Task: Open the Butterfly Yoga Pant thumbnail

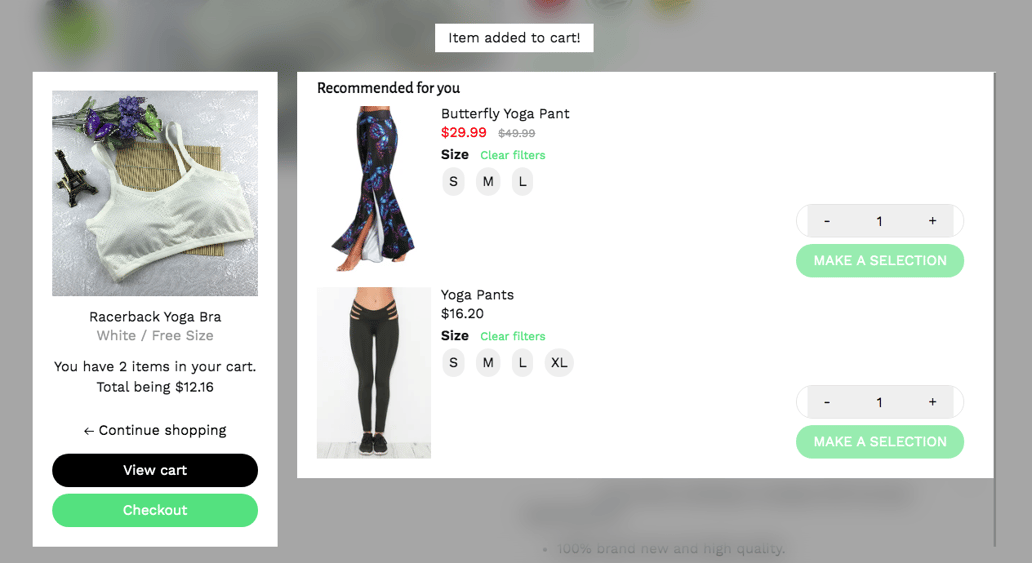Action: (374, 188)
